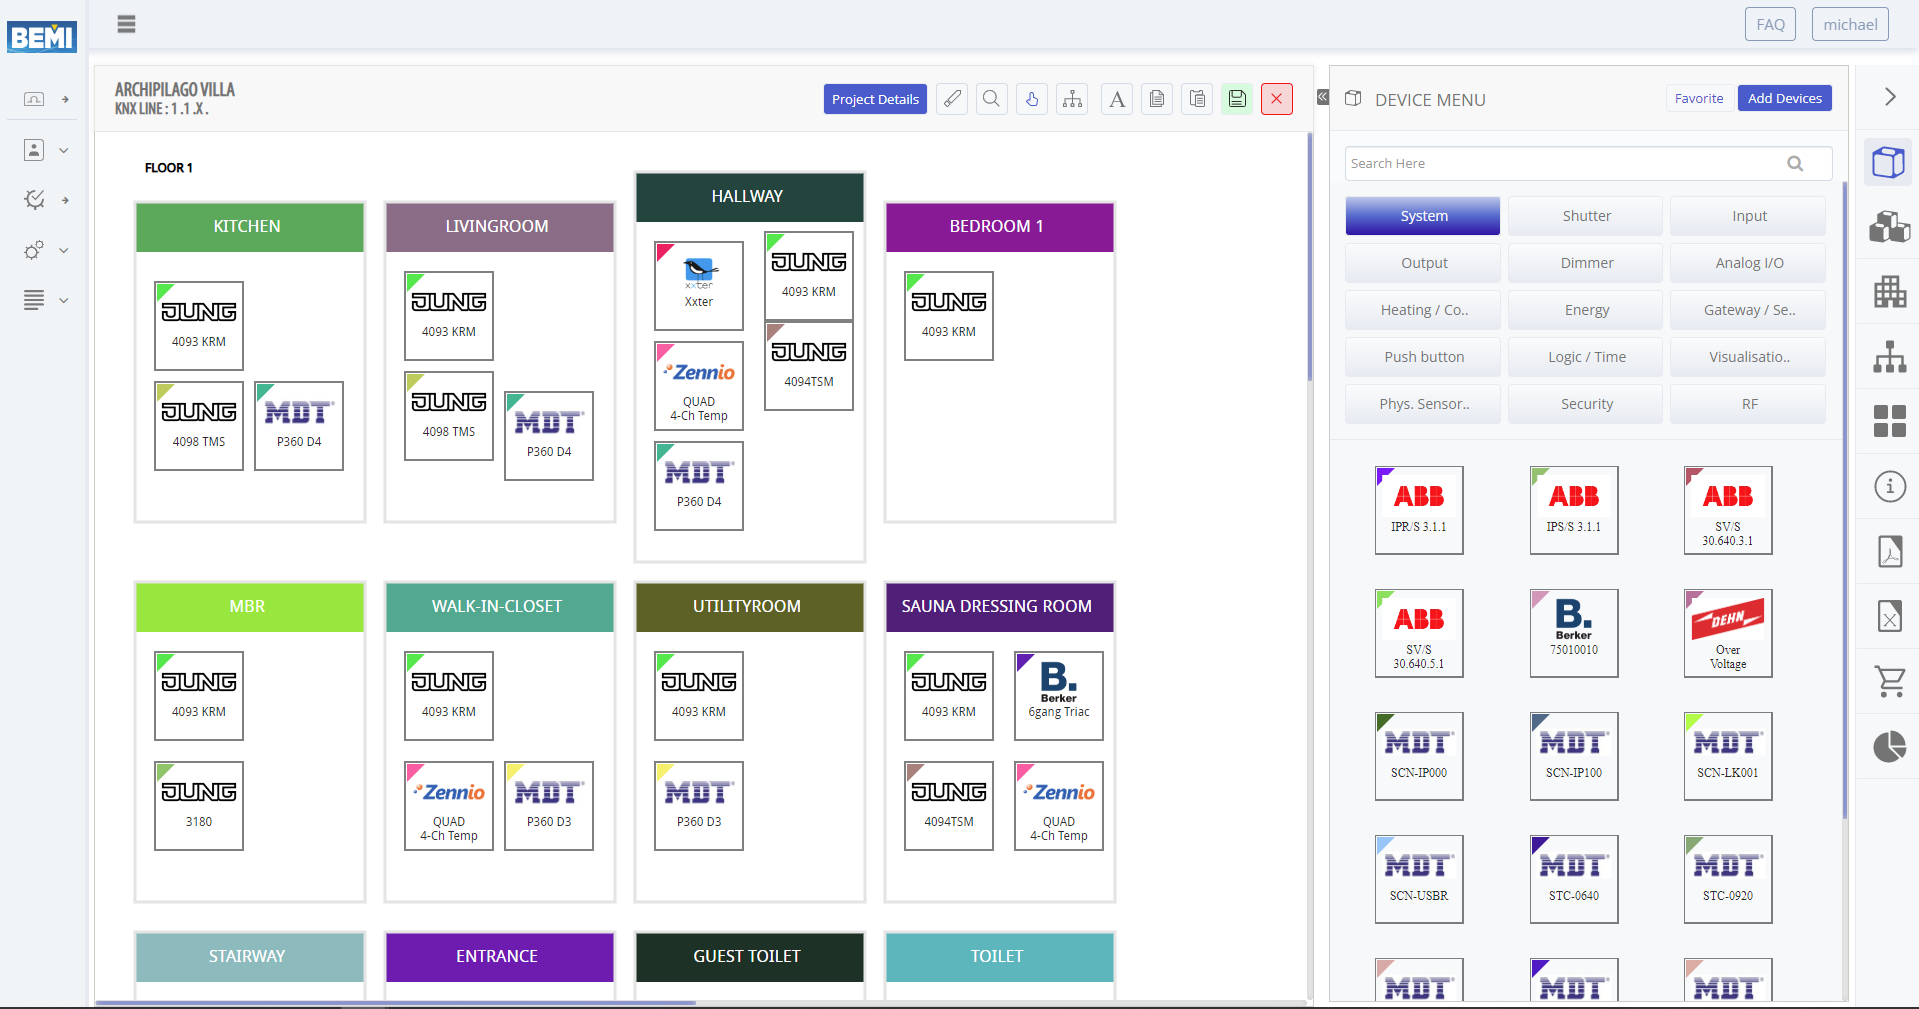Select the Phys. Sensor.. category tab
The height and width of the screenshot is (1009, 1919).
point(1423,404)
